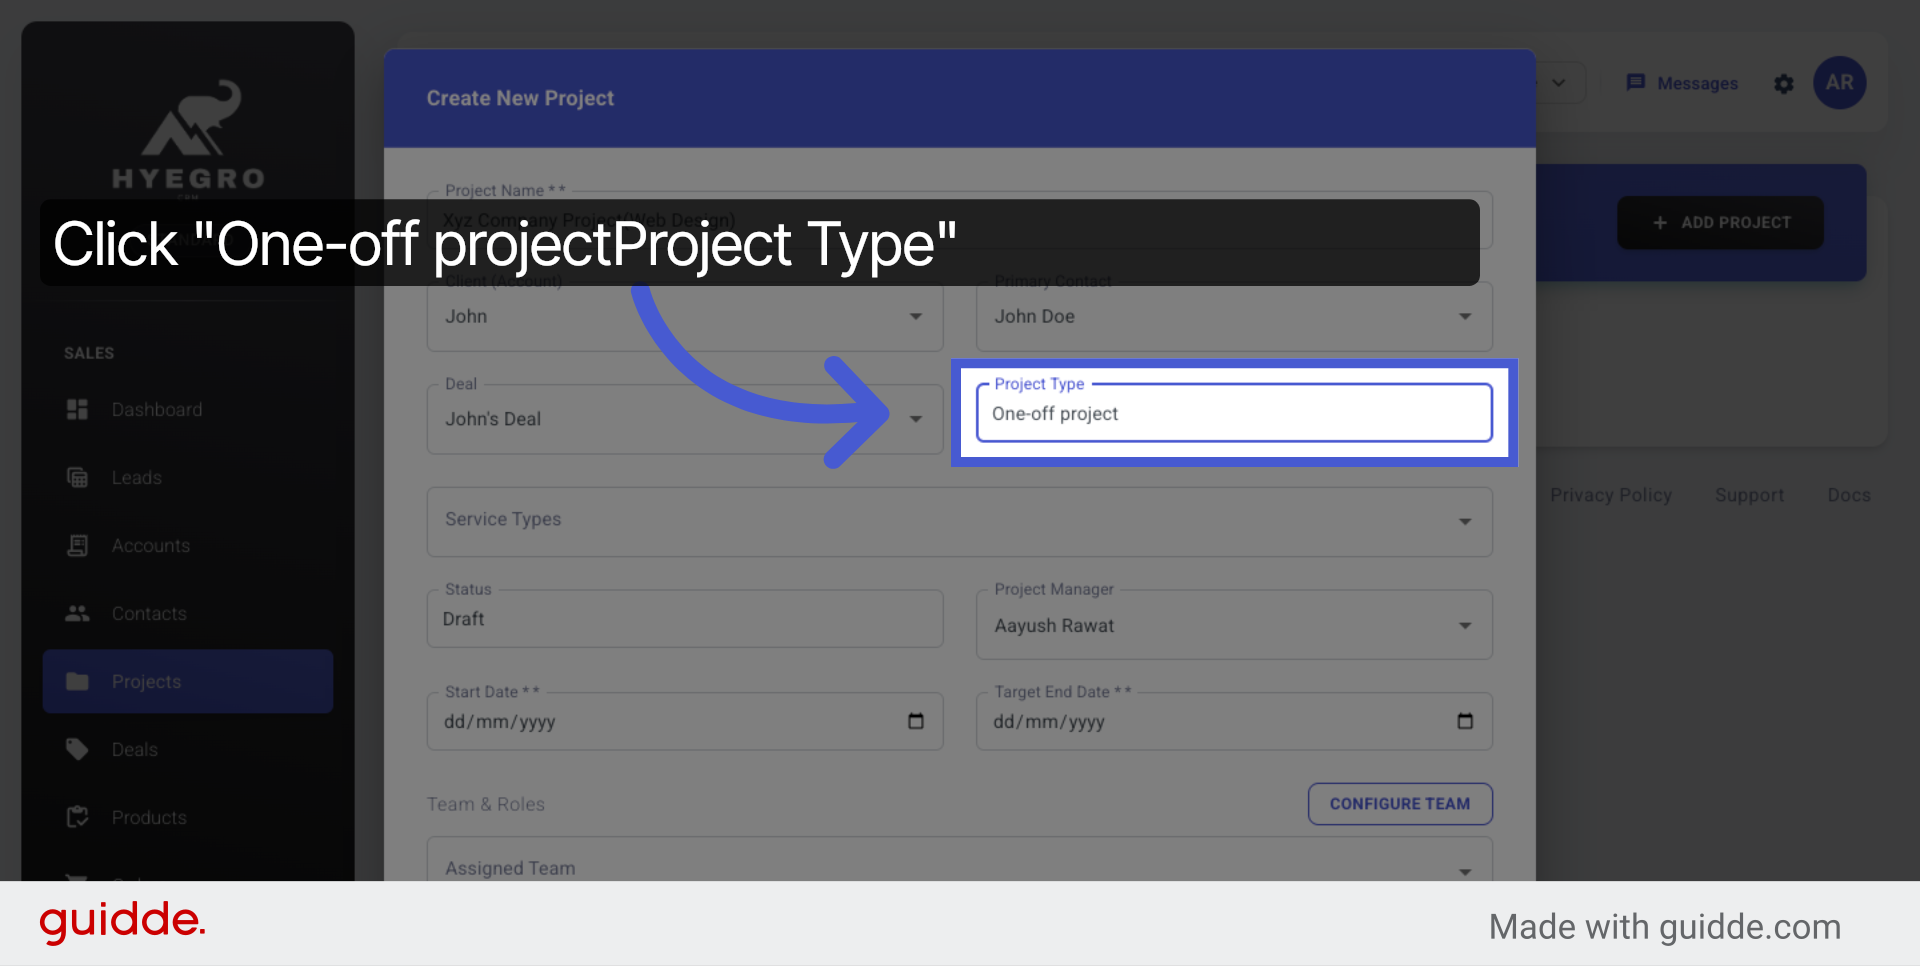
Task: Expand the Service Types dropdown
Action: [1465, 521]
